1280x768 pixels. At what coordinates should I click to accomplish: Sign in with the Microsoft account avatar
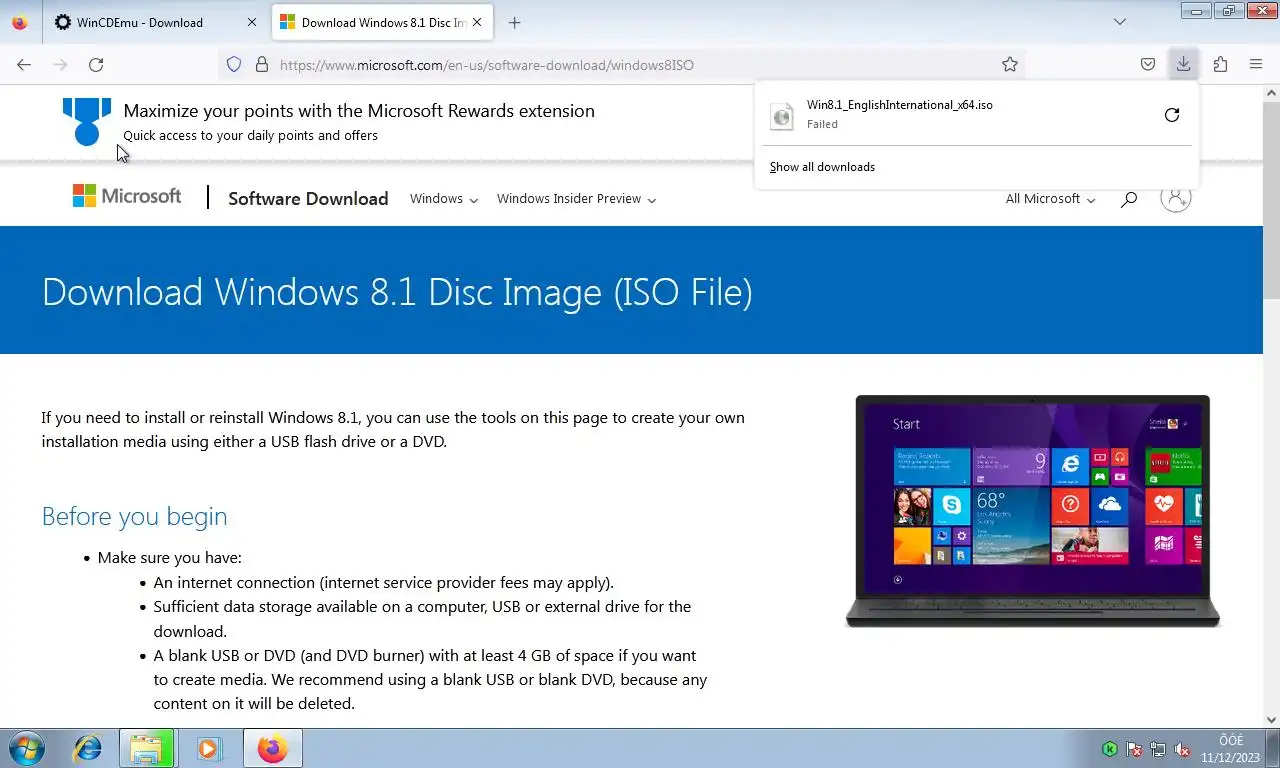[x=1175, y=198]
